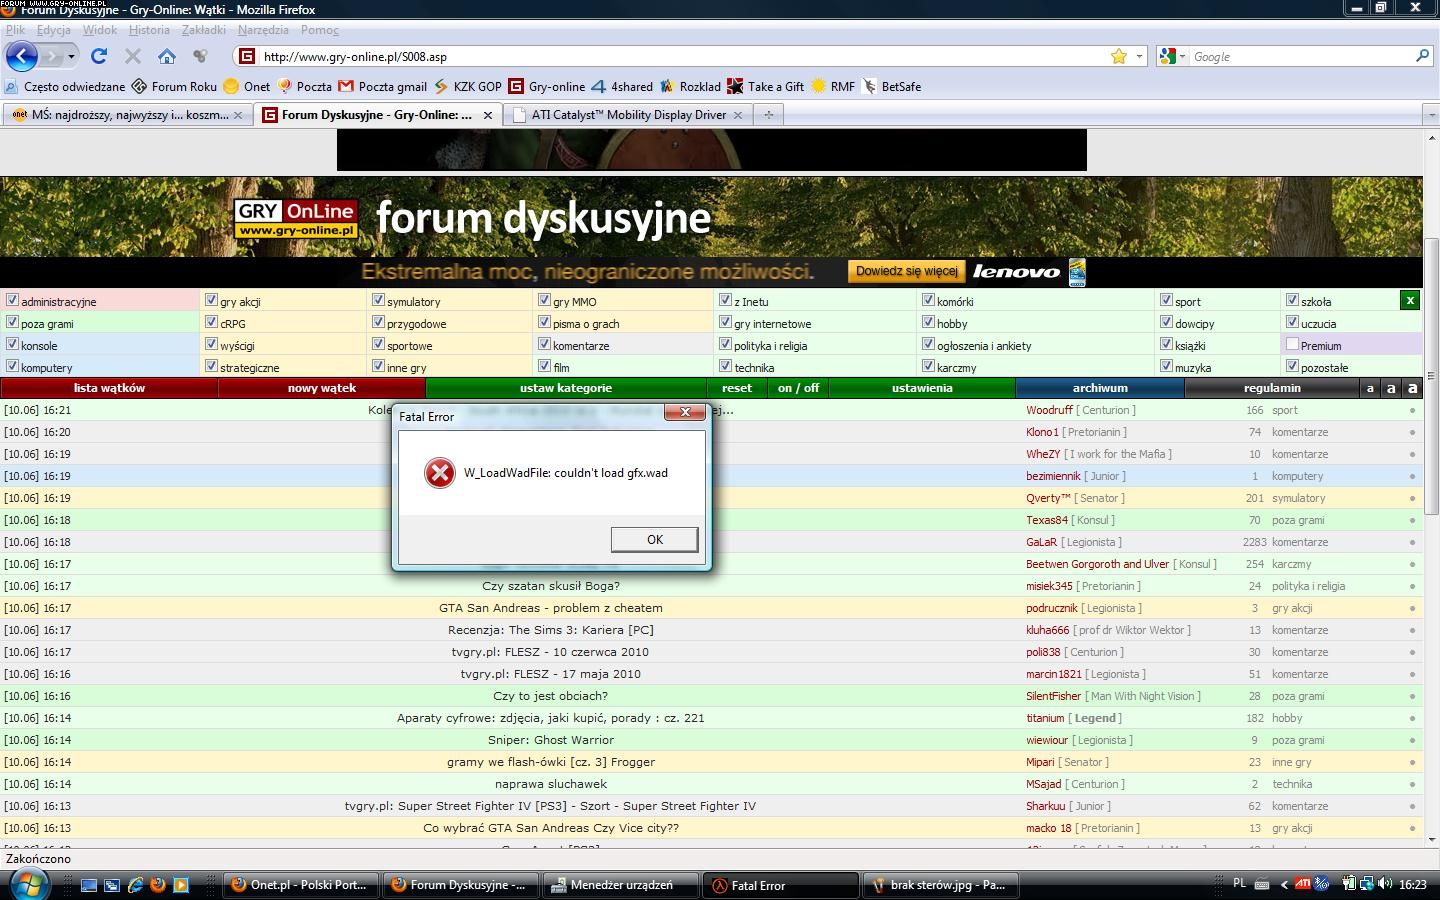Click the volume icon in system tray
This screenshot has width=1440, height=900.
pyautogui.click(x=1384, y=884)
